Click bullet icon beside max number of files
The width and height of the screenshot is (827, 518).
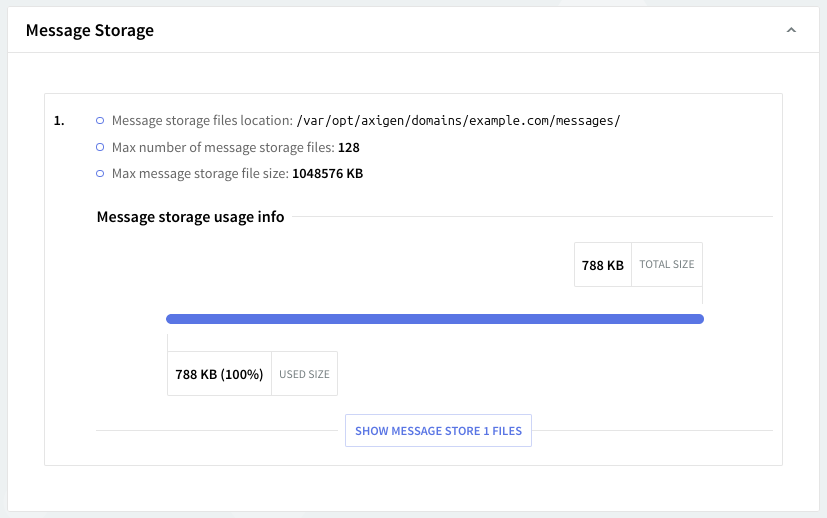point(100,147)
